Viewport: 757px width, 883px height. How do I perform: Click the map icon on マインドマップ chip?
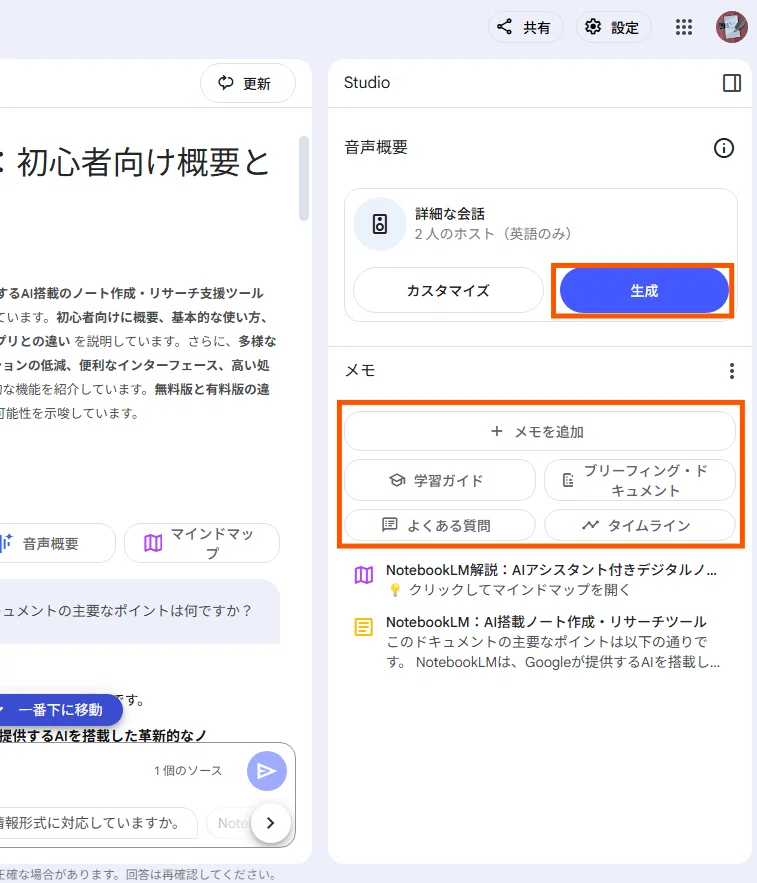click(153, 543)
